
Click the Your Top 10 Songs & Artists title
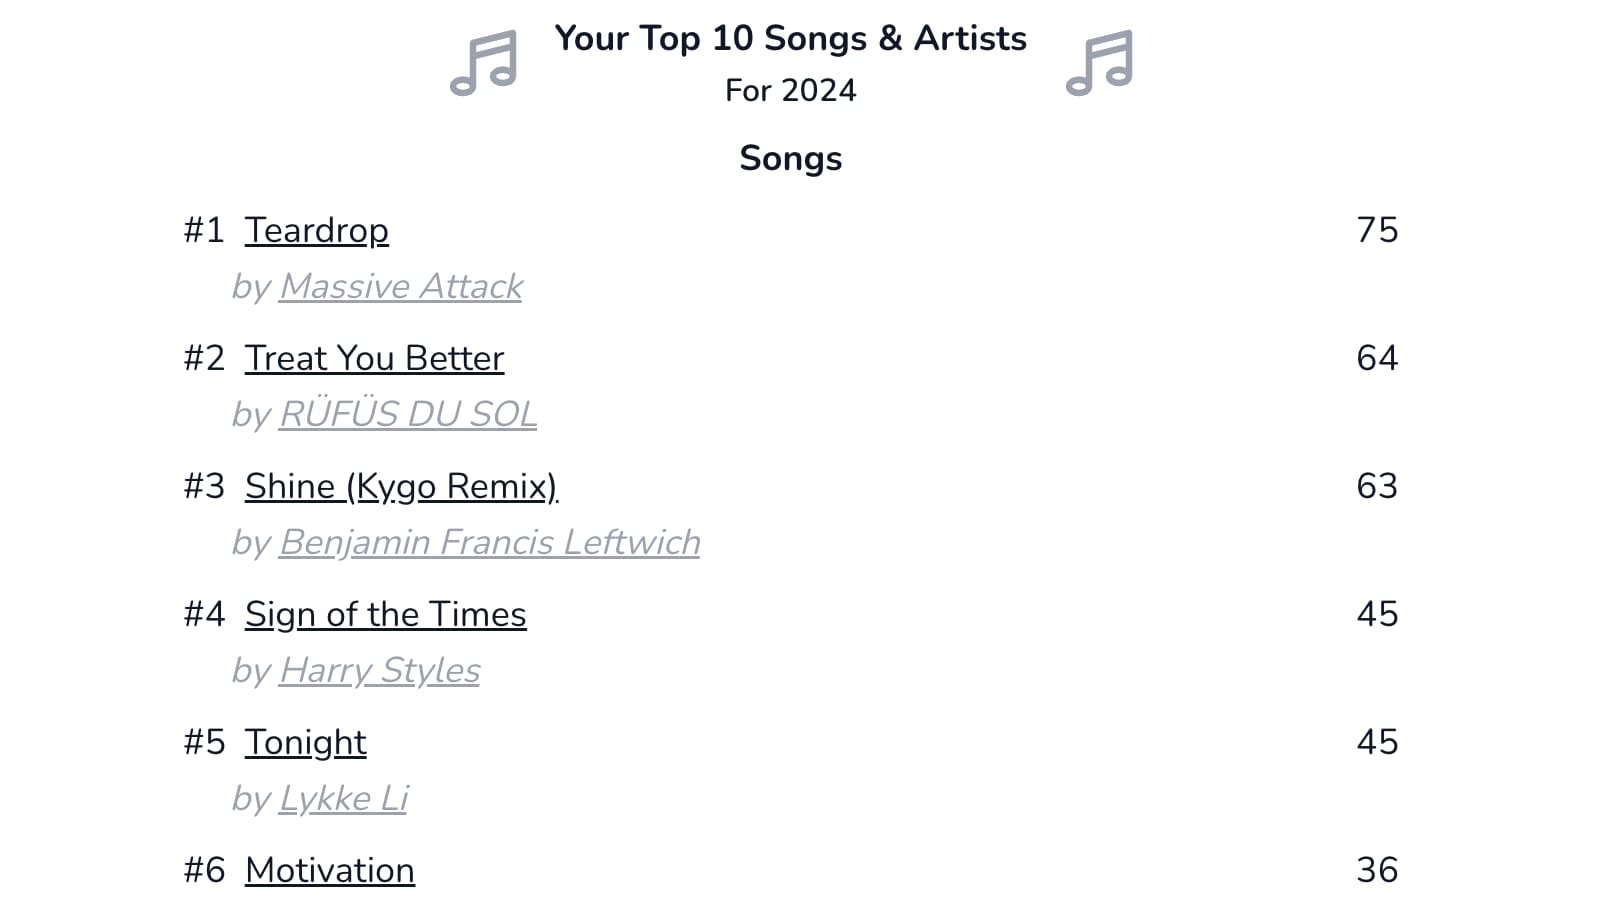(x=790, y=38)
